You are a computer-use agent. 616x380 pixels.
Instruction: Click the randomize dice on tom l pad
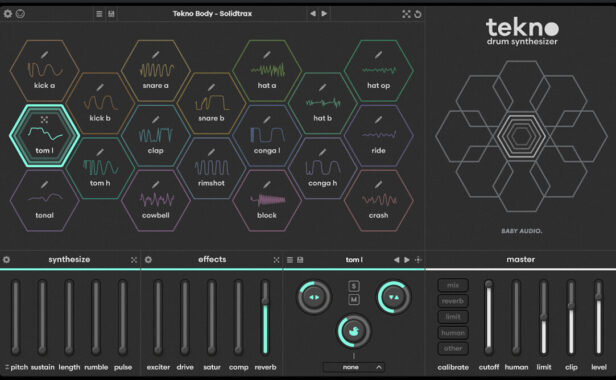point(44,119)
